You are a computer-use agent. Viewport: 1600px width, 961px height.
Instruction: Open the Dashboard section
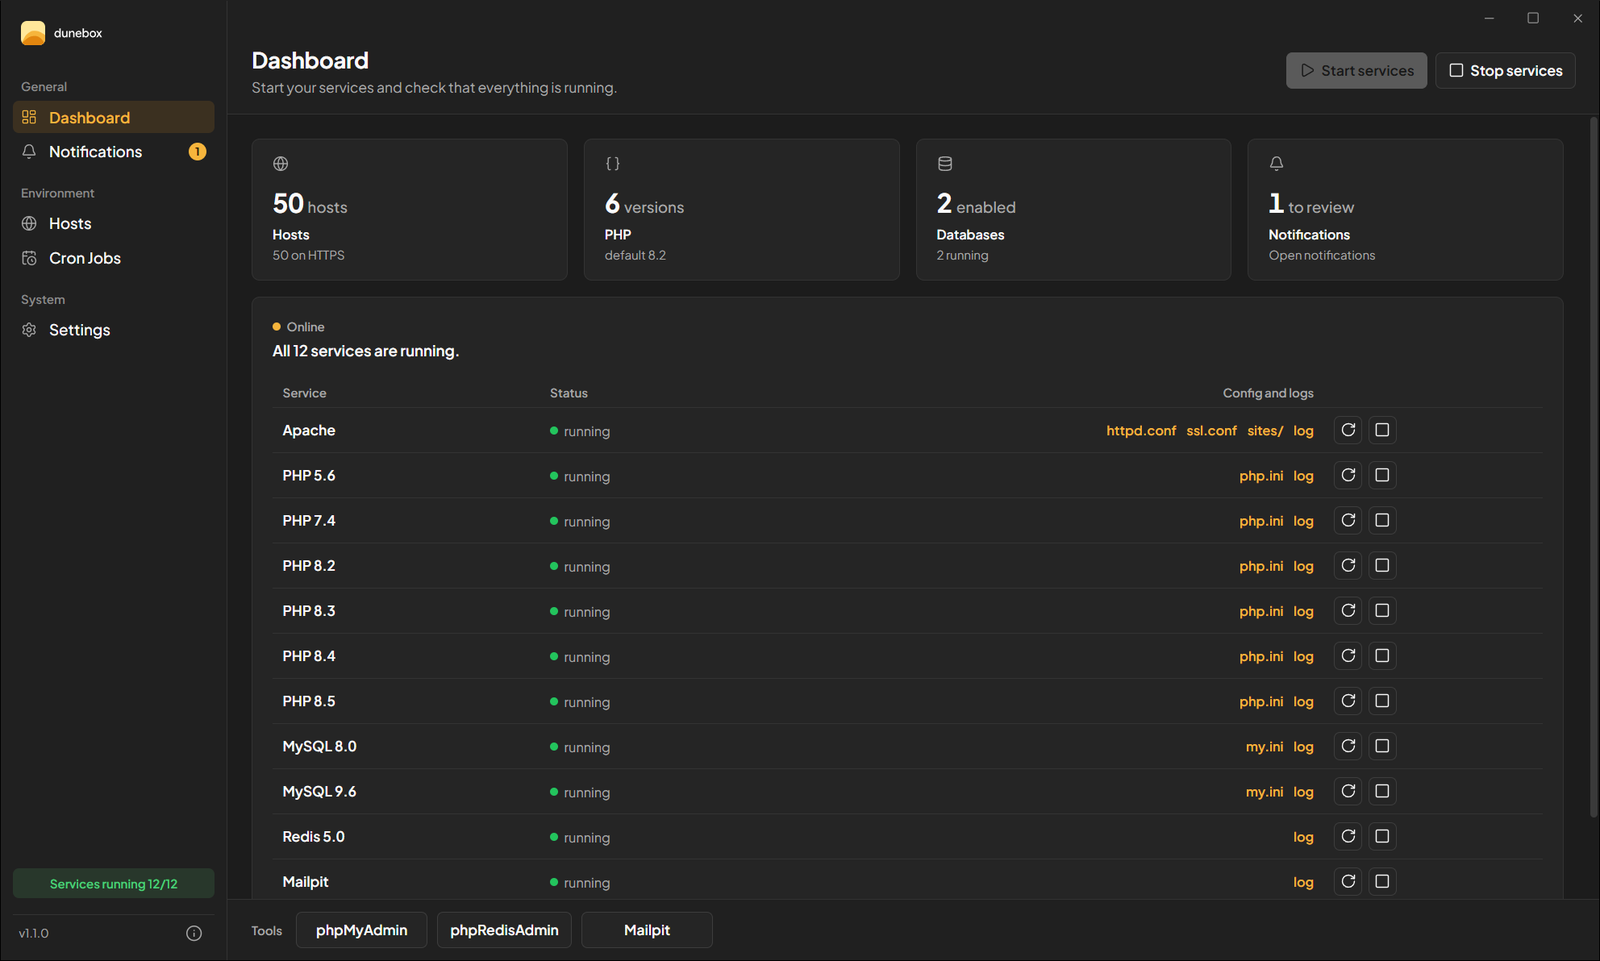pos(114,117)
